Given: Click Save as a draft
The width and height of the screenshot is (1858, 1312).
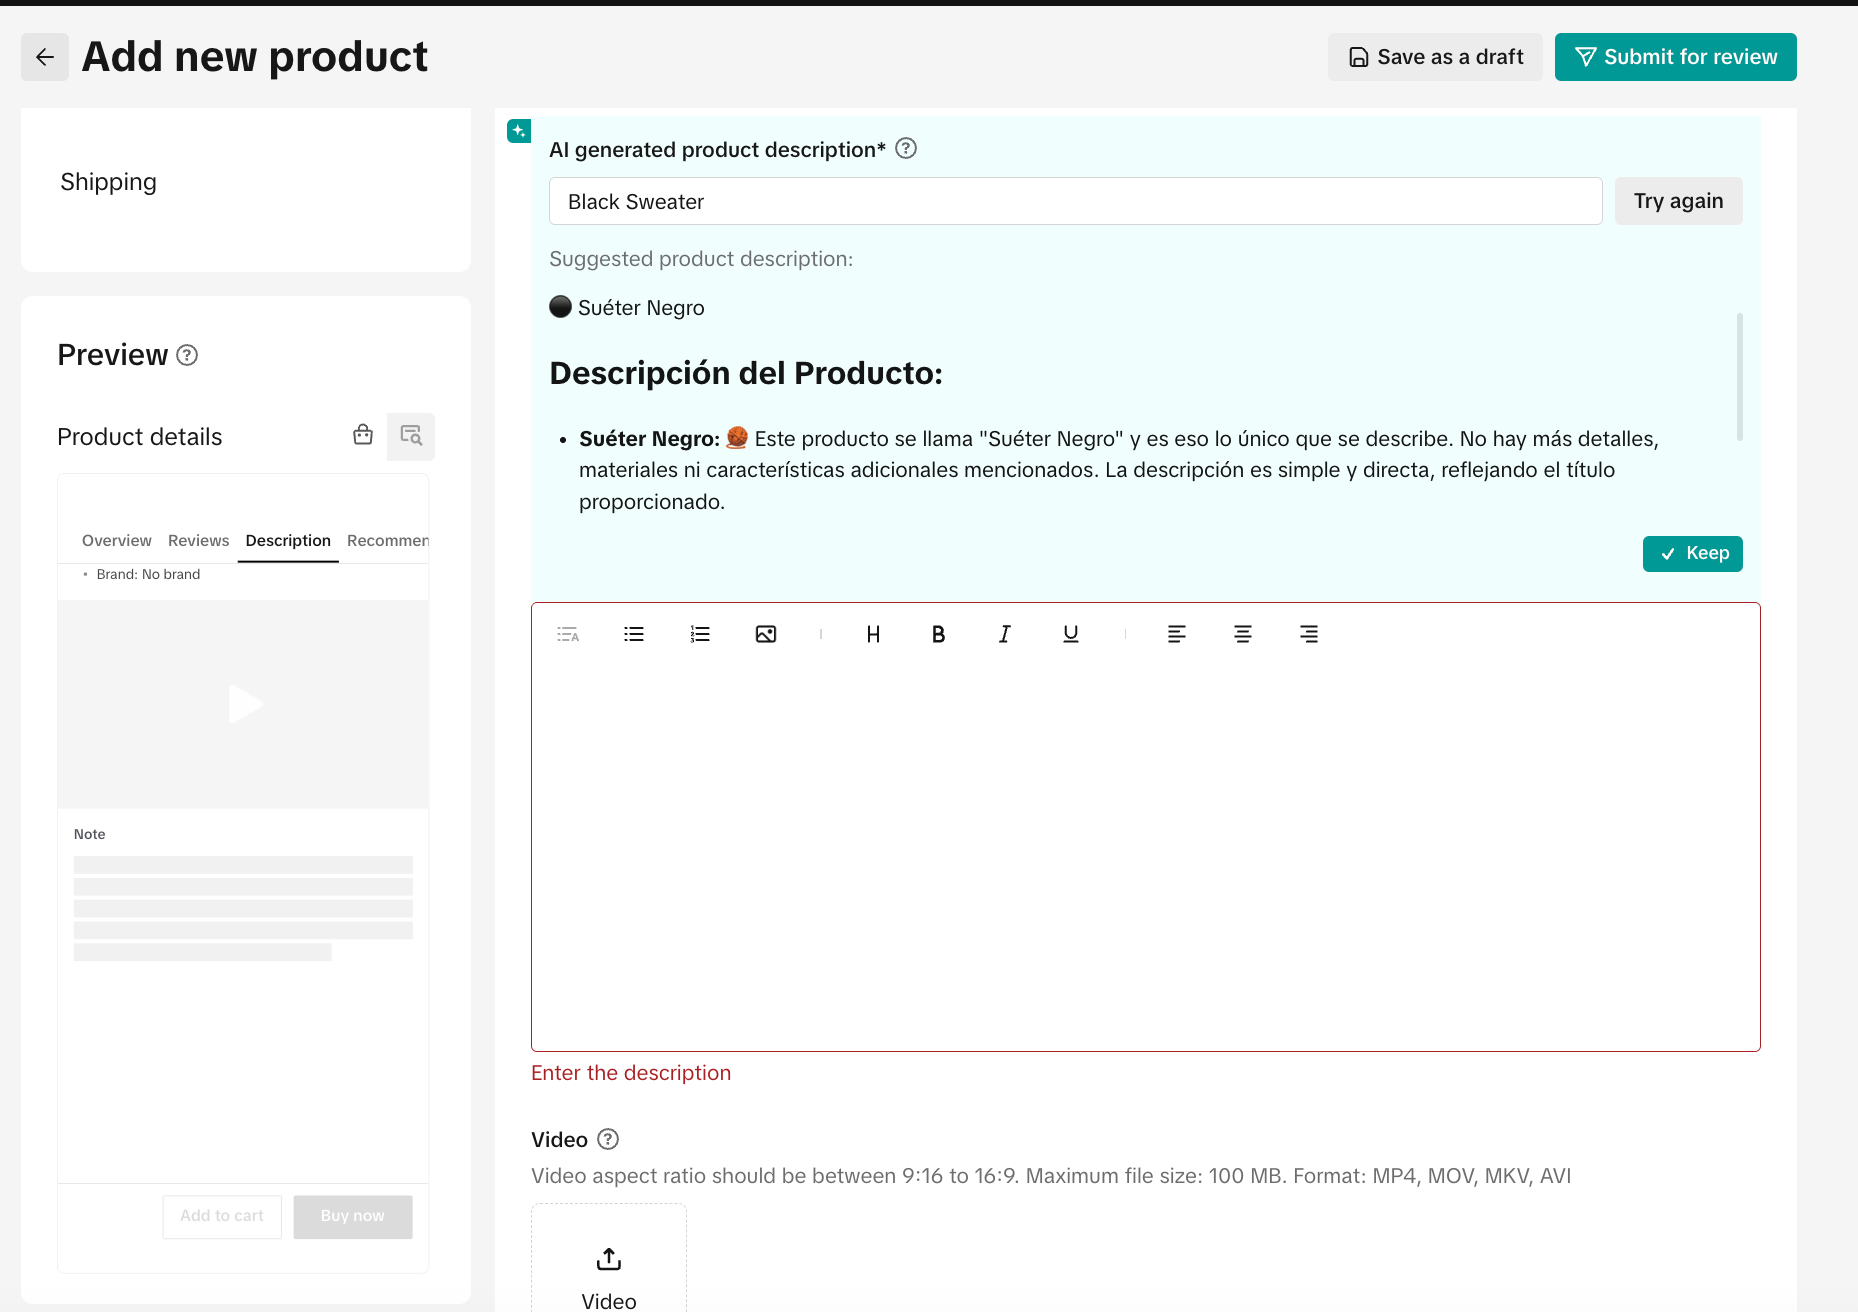Looking at the screenshot, I should click(x=1435, y=57).
